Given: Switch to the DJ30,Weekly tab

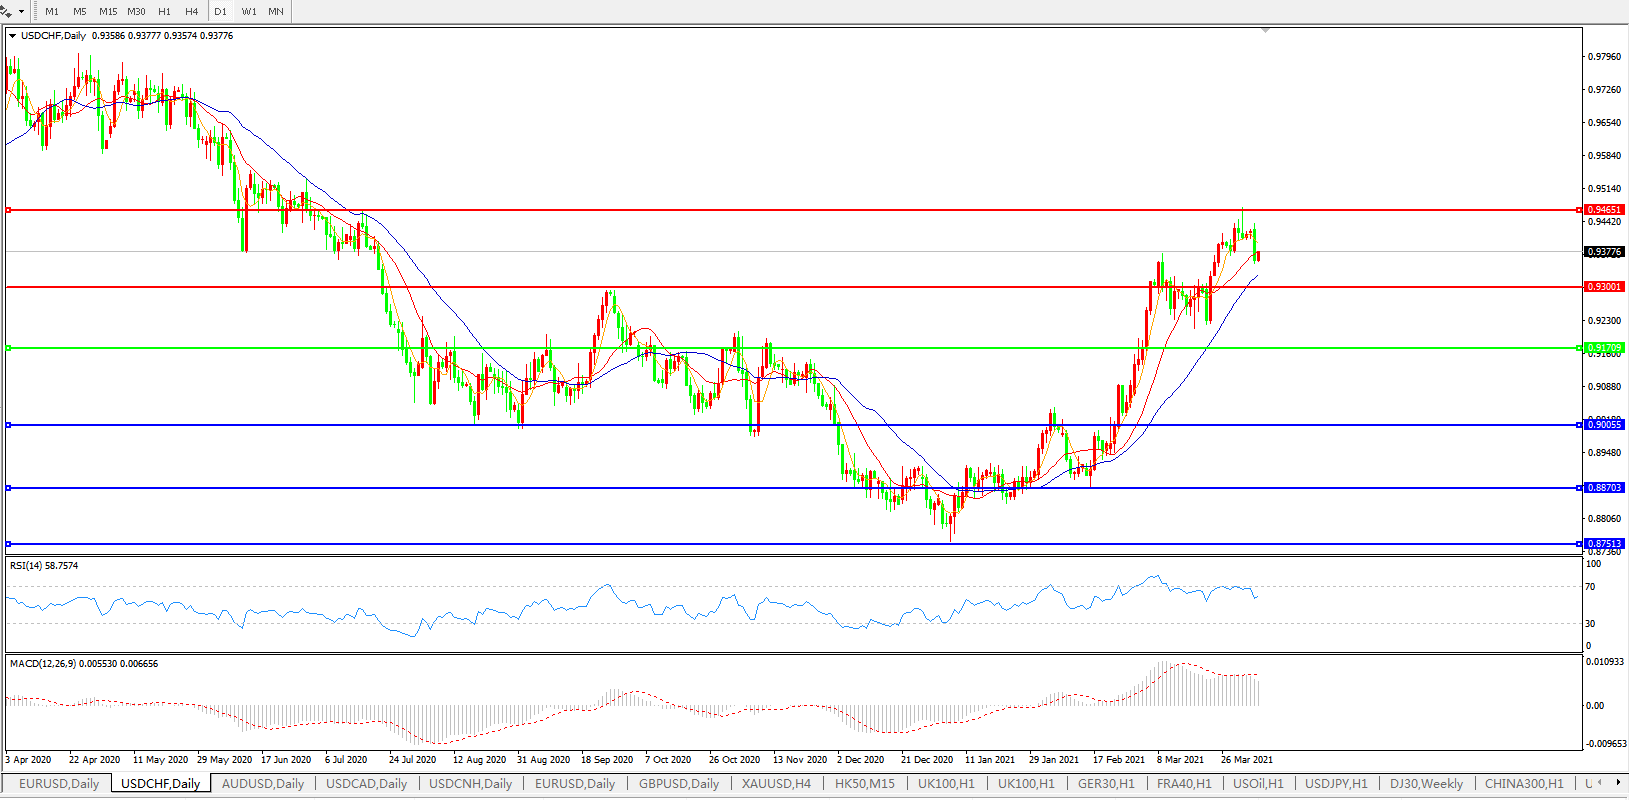Looking at the screenshot, I should click(x=1426, y=784).
